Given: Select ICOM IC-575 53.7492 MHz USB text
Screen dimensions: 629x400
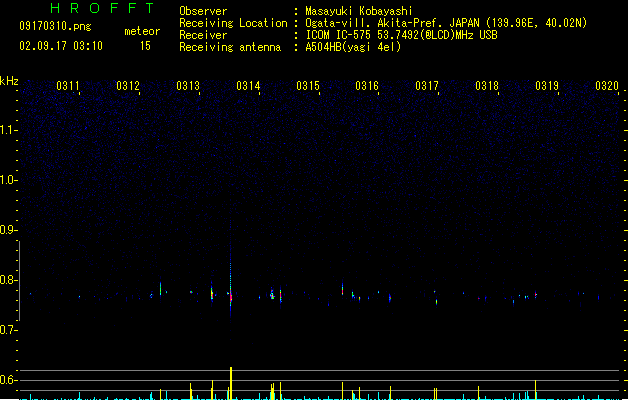Looking at the screenshot, I should pos(401,35).
